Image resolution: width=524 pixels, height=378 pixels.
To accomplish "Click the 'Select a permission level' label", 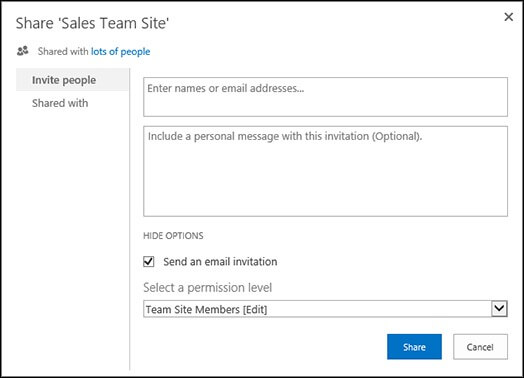I will tap(208, 287).
